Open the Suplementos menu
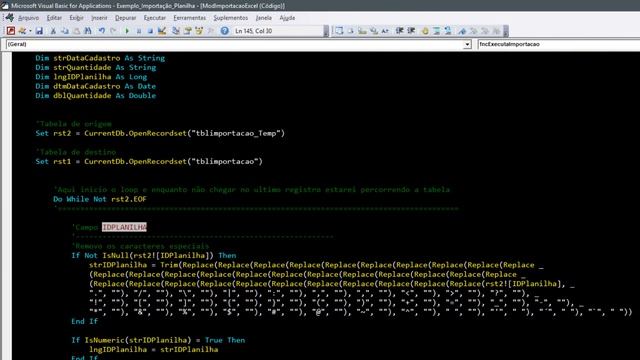Screen dimensions: 640x360 tap(231, 18)
